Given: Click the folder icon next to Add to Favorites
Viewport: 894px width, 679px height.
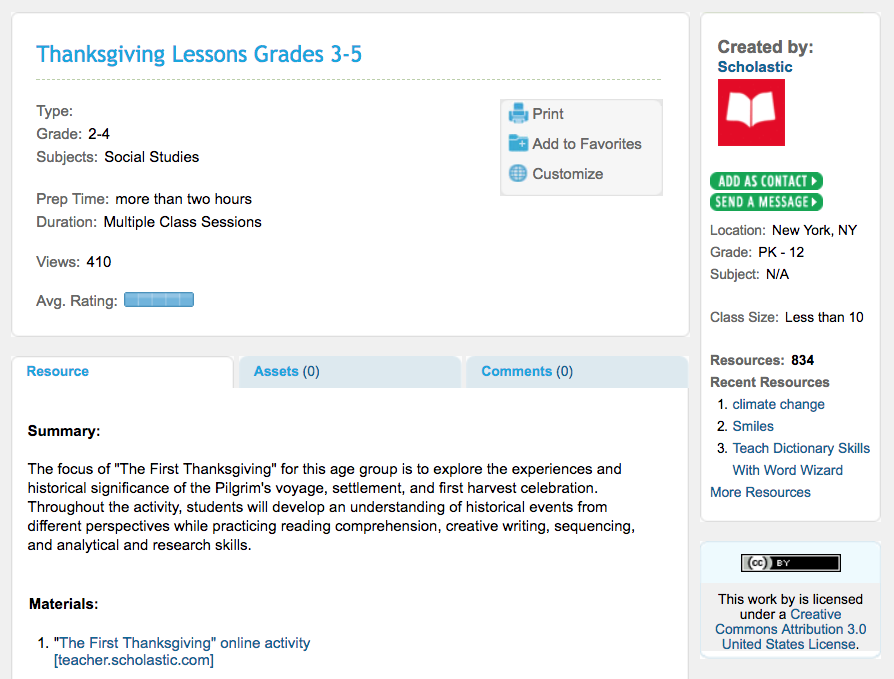Looking at the screenshot, I should click(518, 143).
